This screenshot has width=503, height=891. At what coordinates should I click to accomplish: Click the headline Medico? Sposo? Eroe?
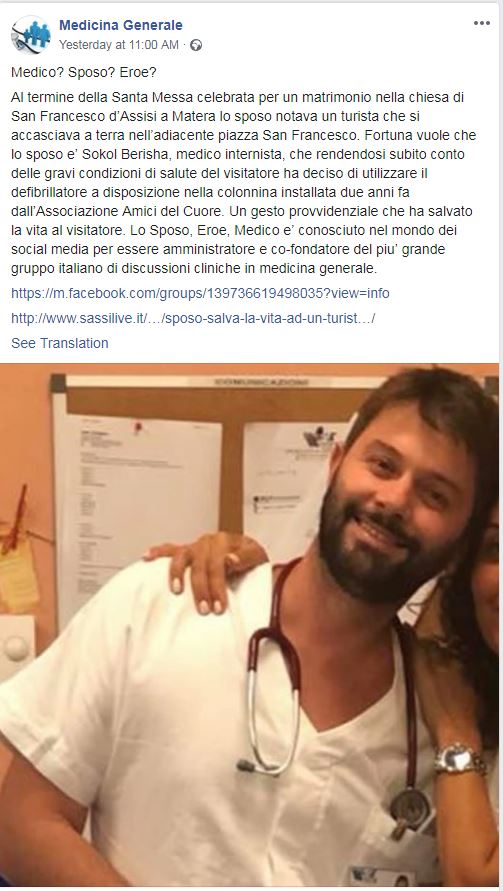(84, 73)
